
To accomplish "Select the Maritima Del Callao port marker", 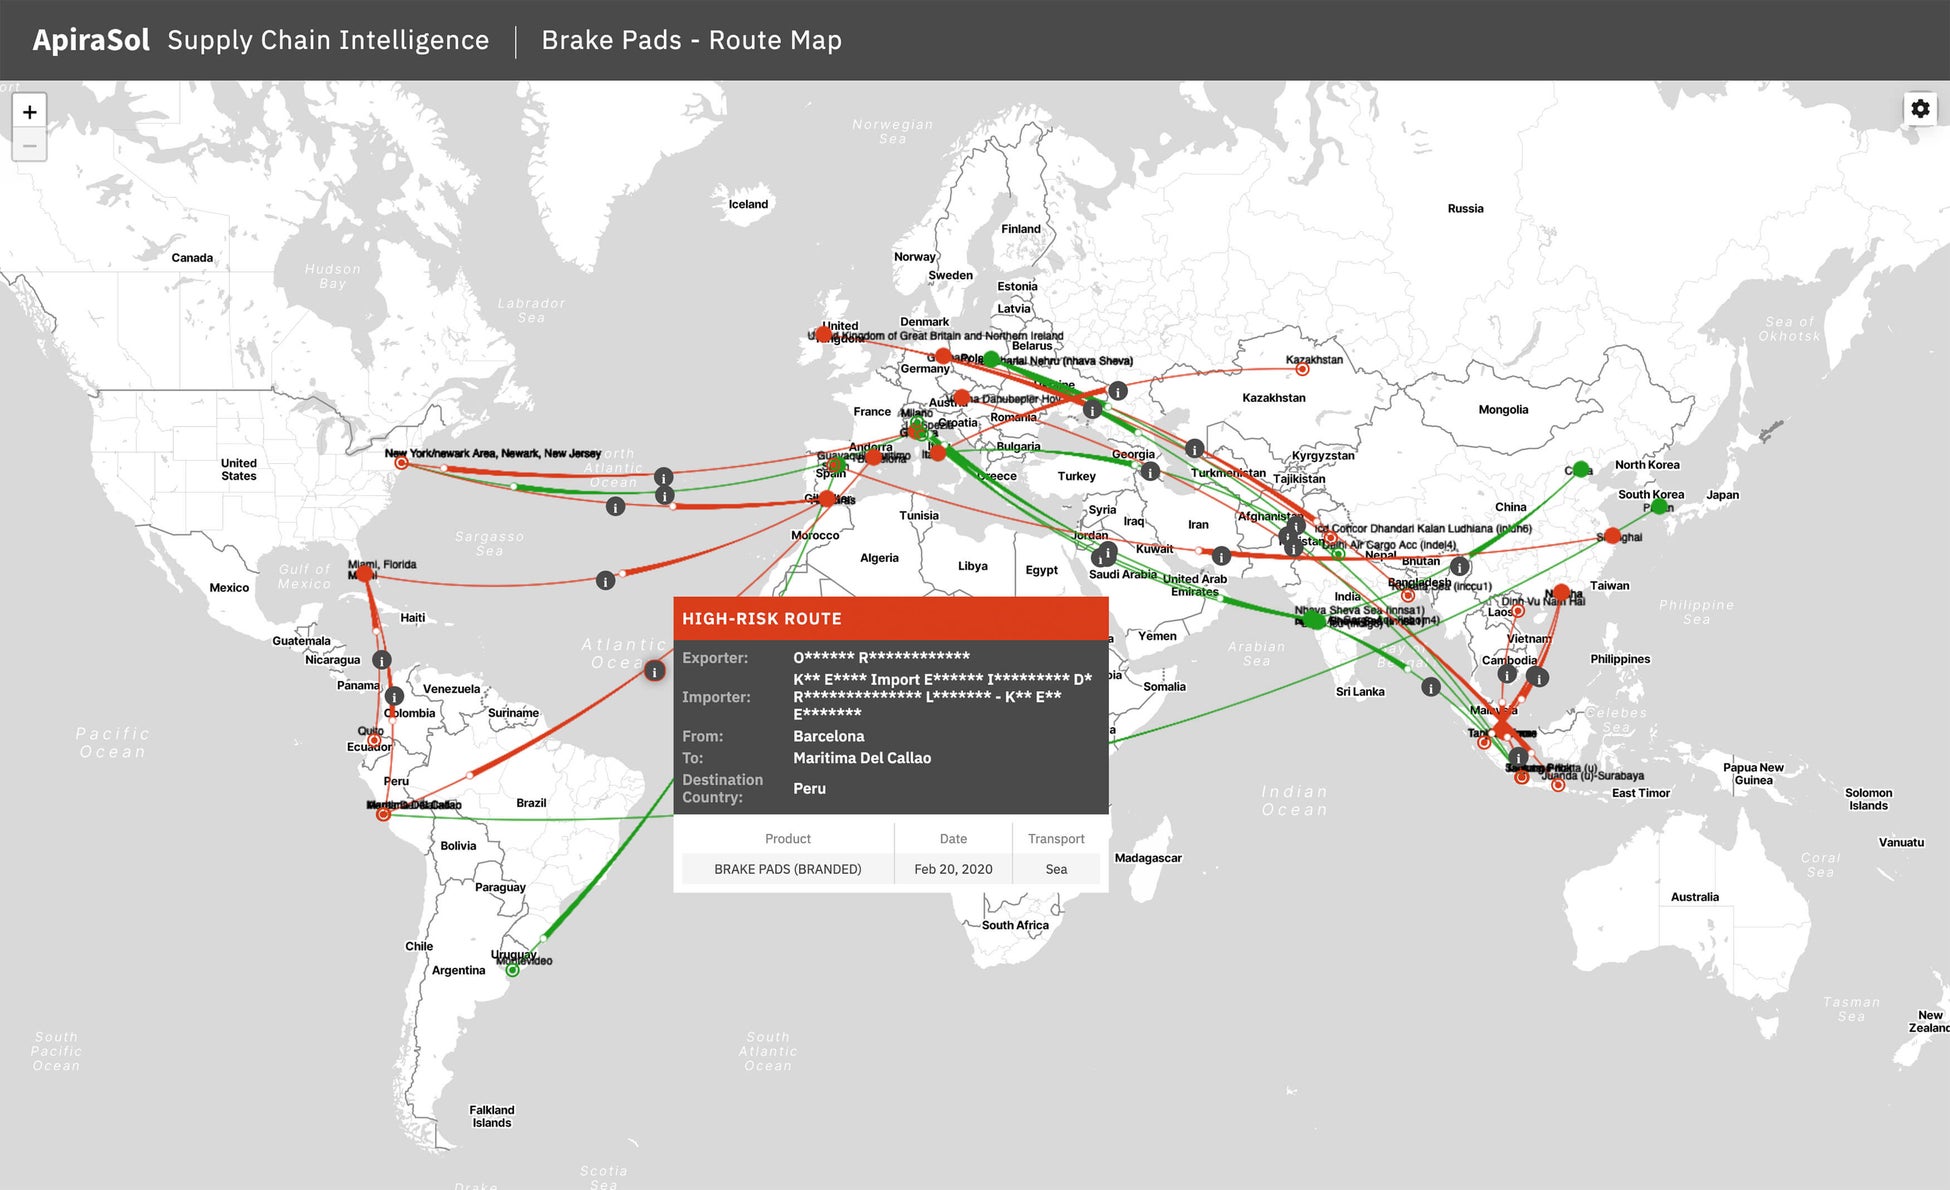I will [383, 815].
